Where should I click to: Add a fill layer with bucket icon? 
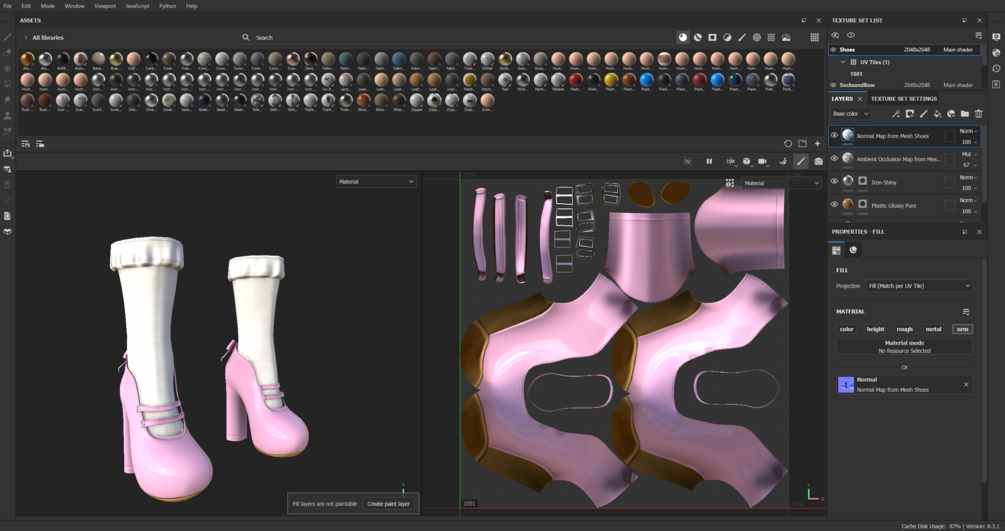click(x=937, y=114)
